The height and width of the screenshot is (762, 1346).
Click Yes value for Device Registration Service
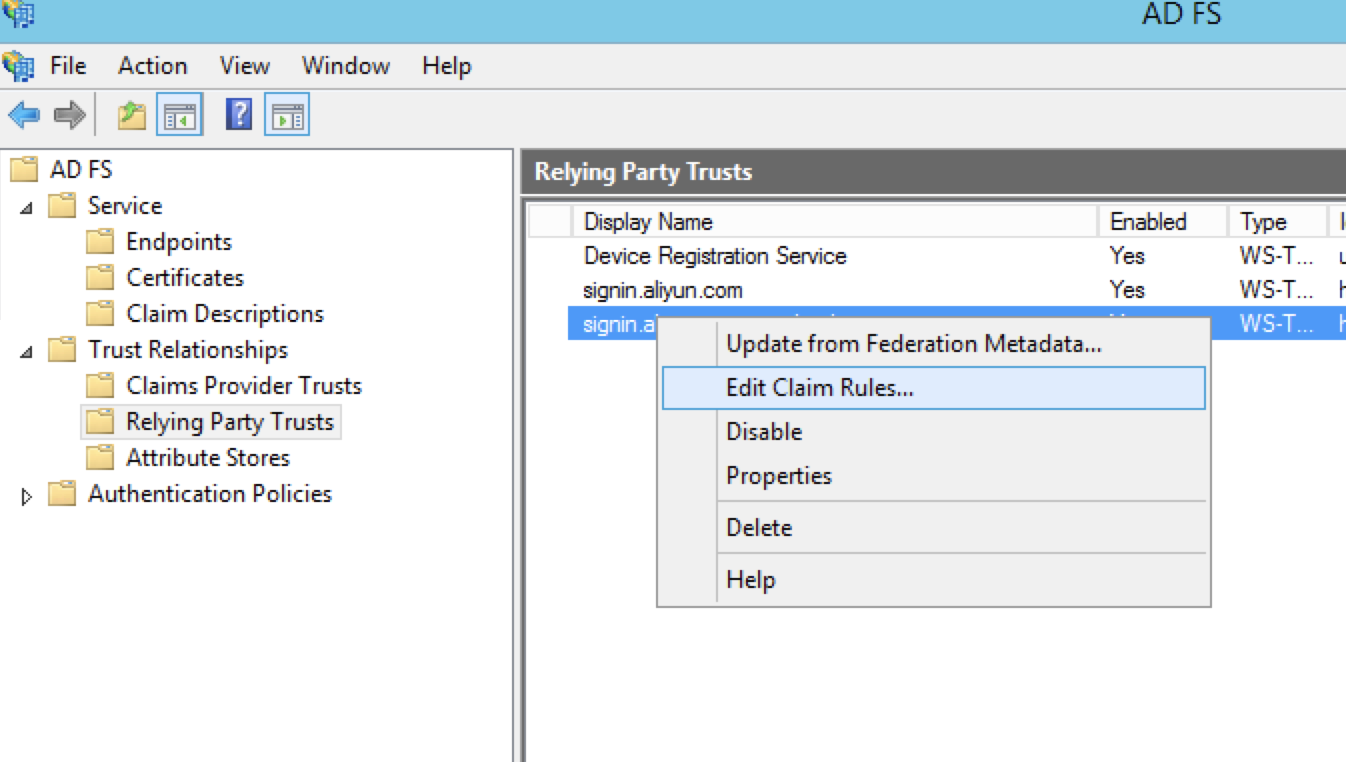coord(1127,256)
